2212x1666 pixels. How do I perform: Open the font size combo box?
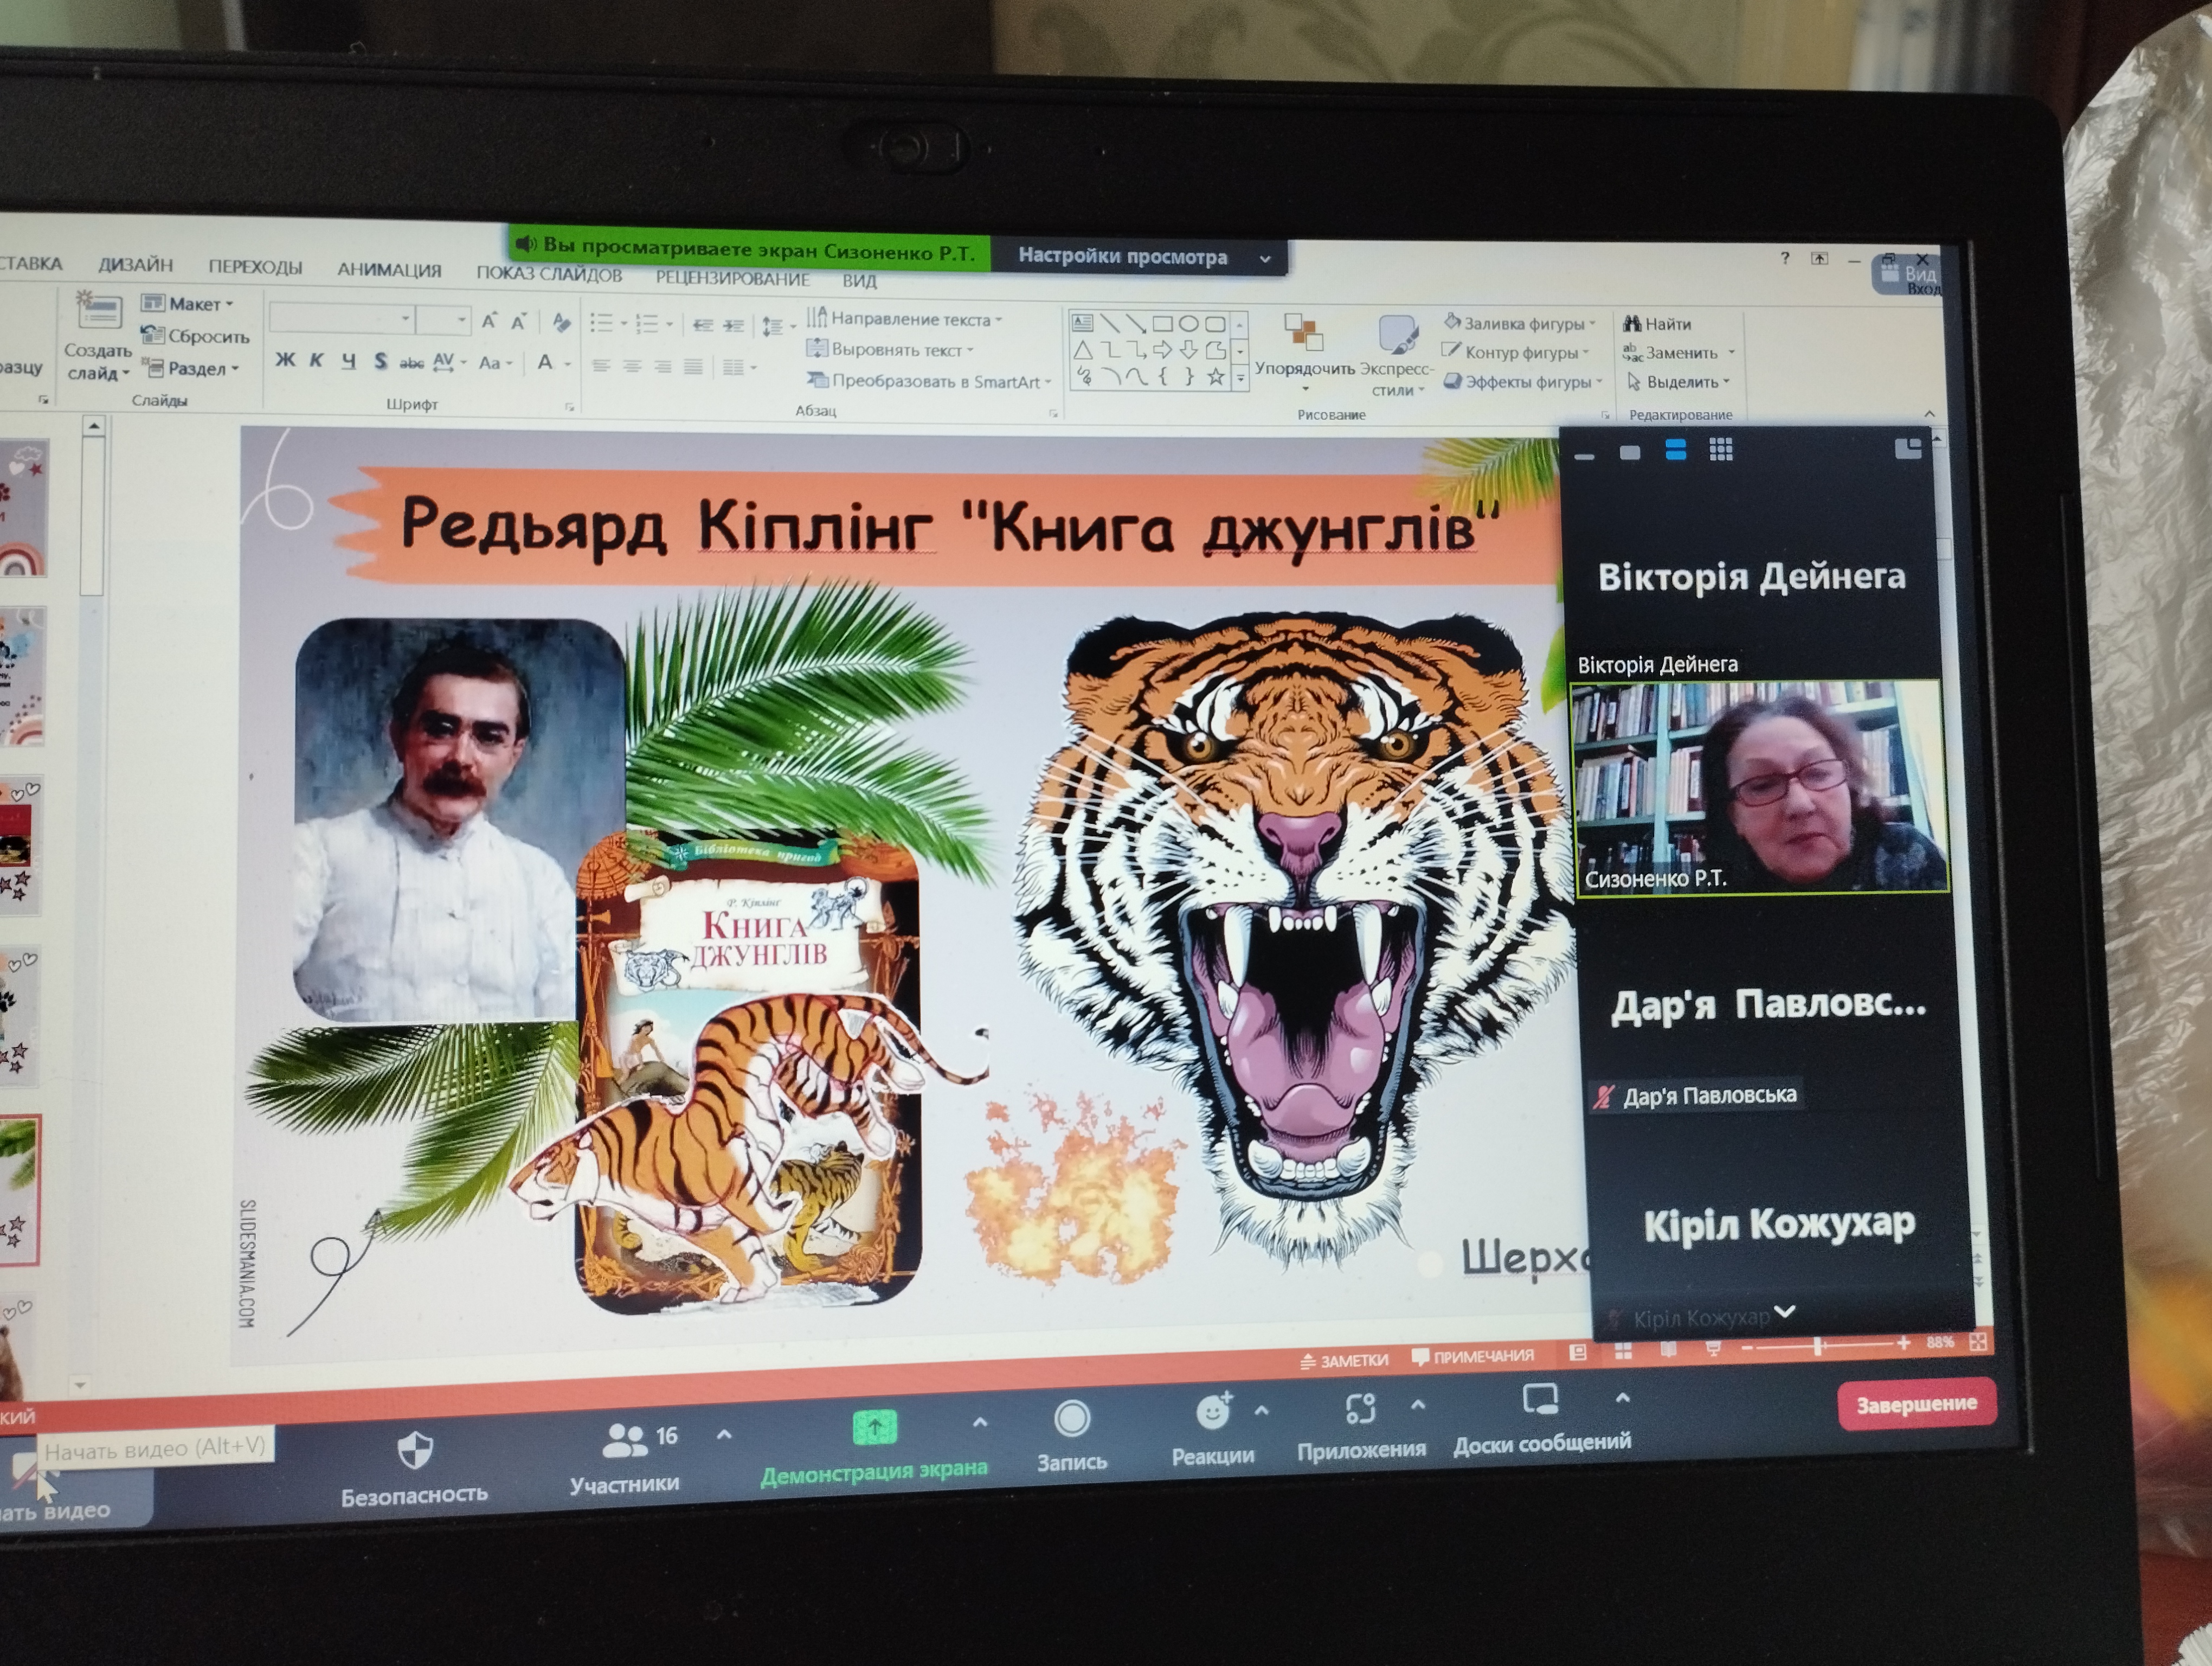[x=443, y=320]
